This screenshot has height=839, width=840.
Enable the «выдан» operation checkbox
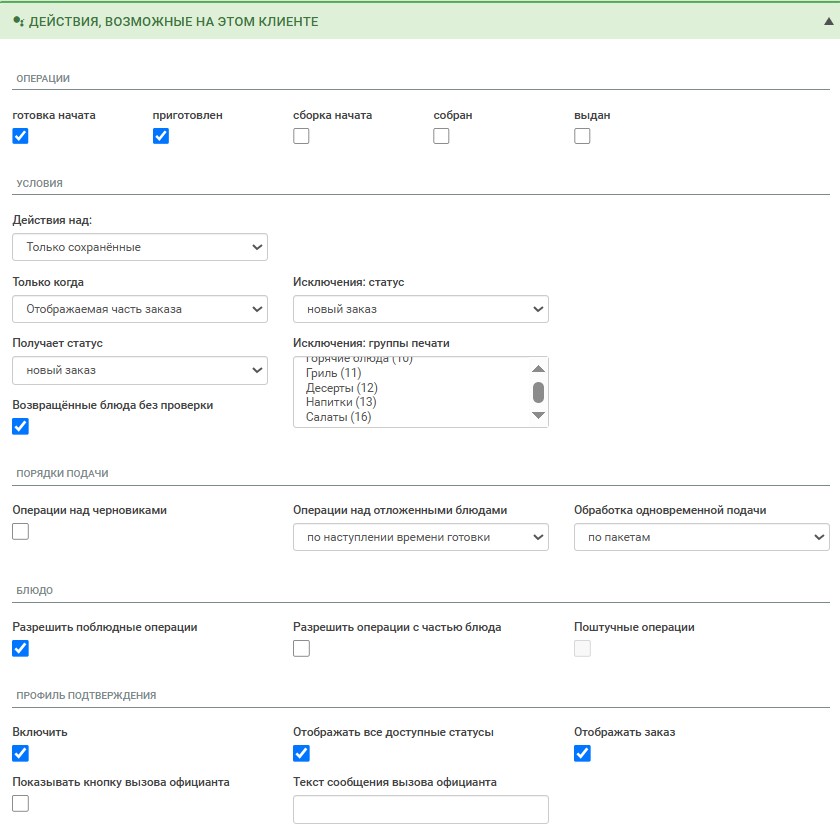point(582,137)
